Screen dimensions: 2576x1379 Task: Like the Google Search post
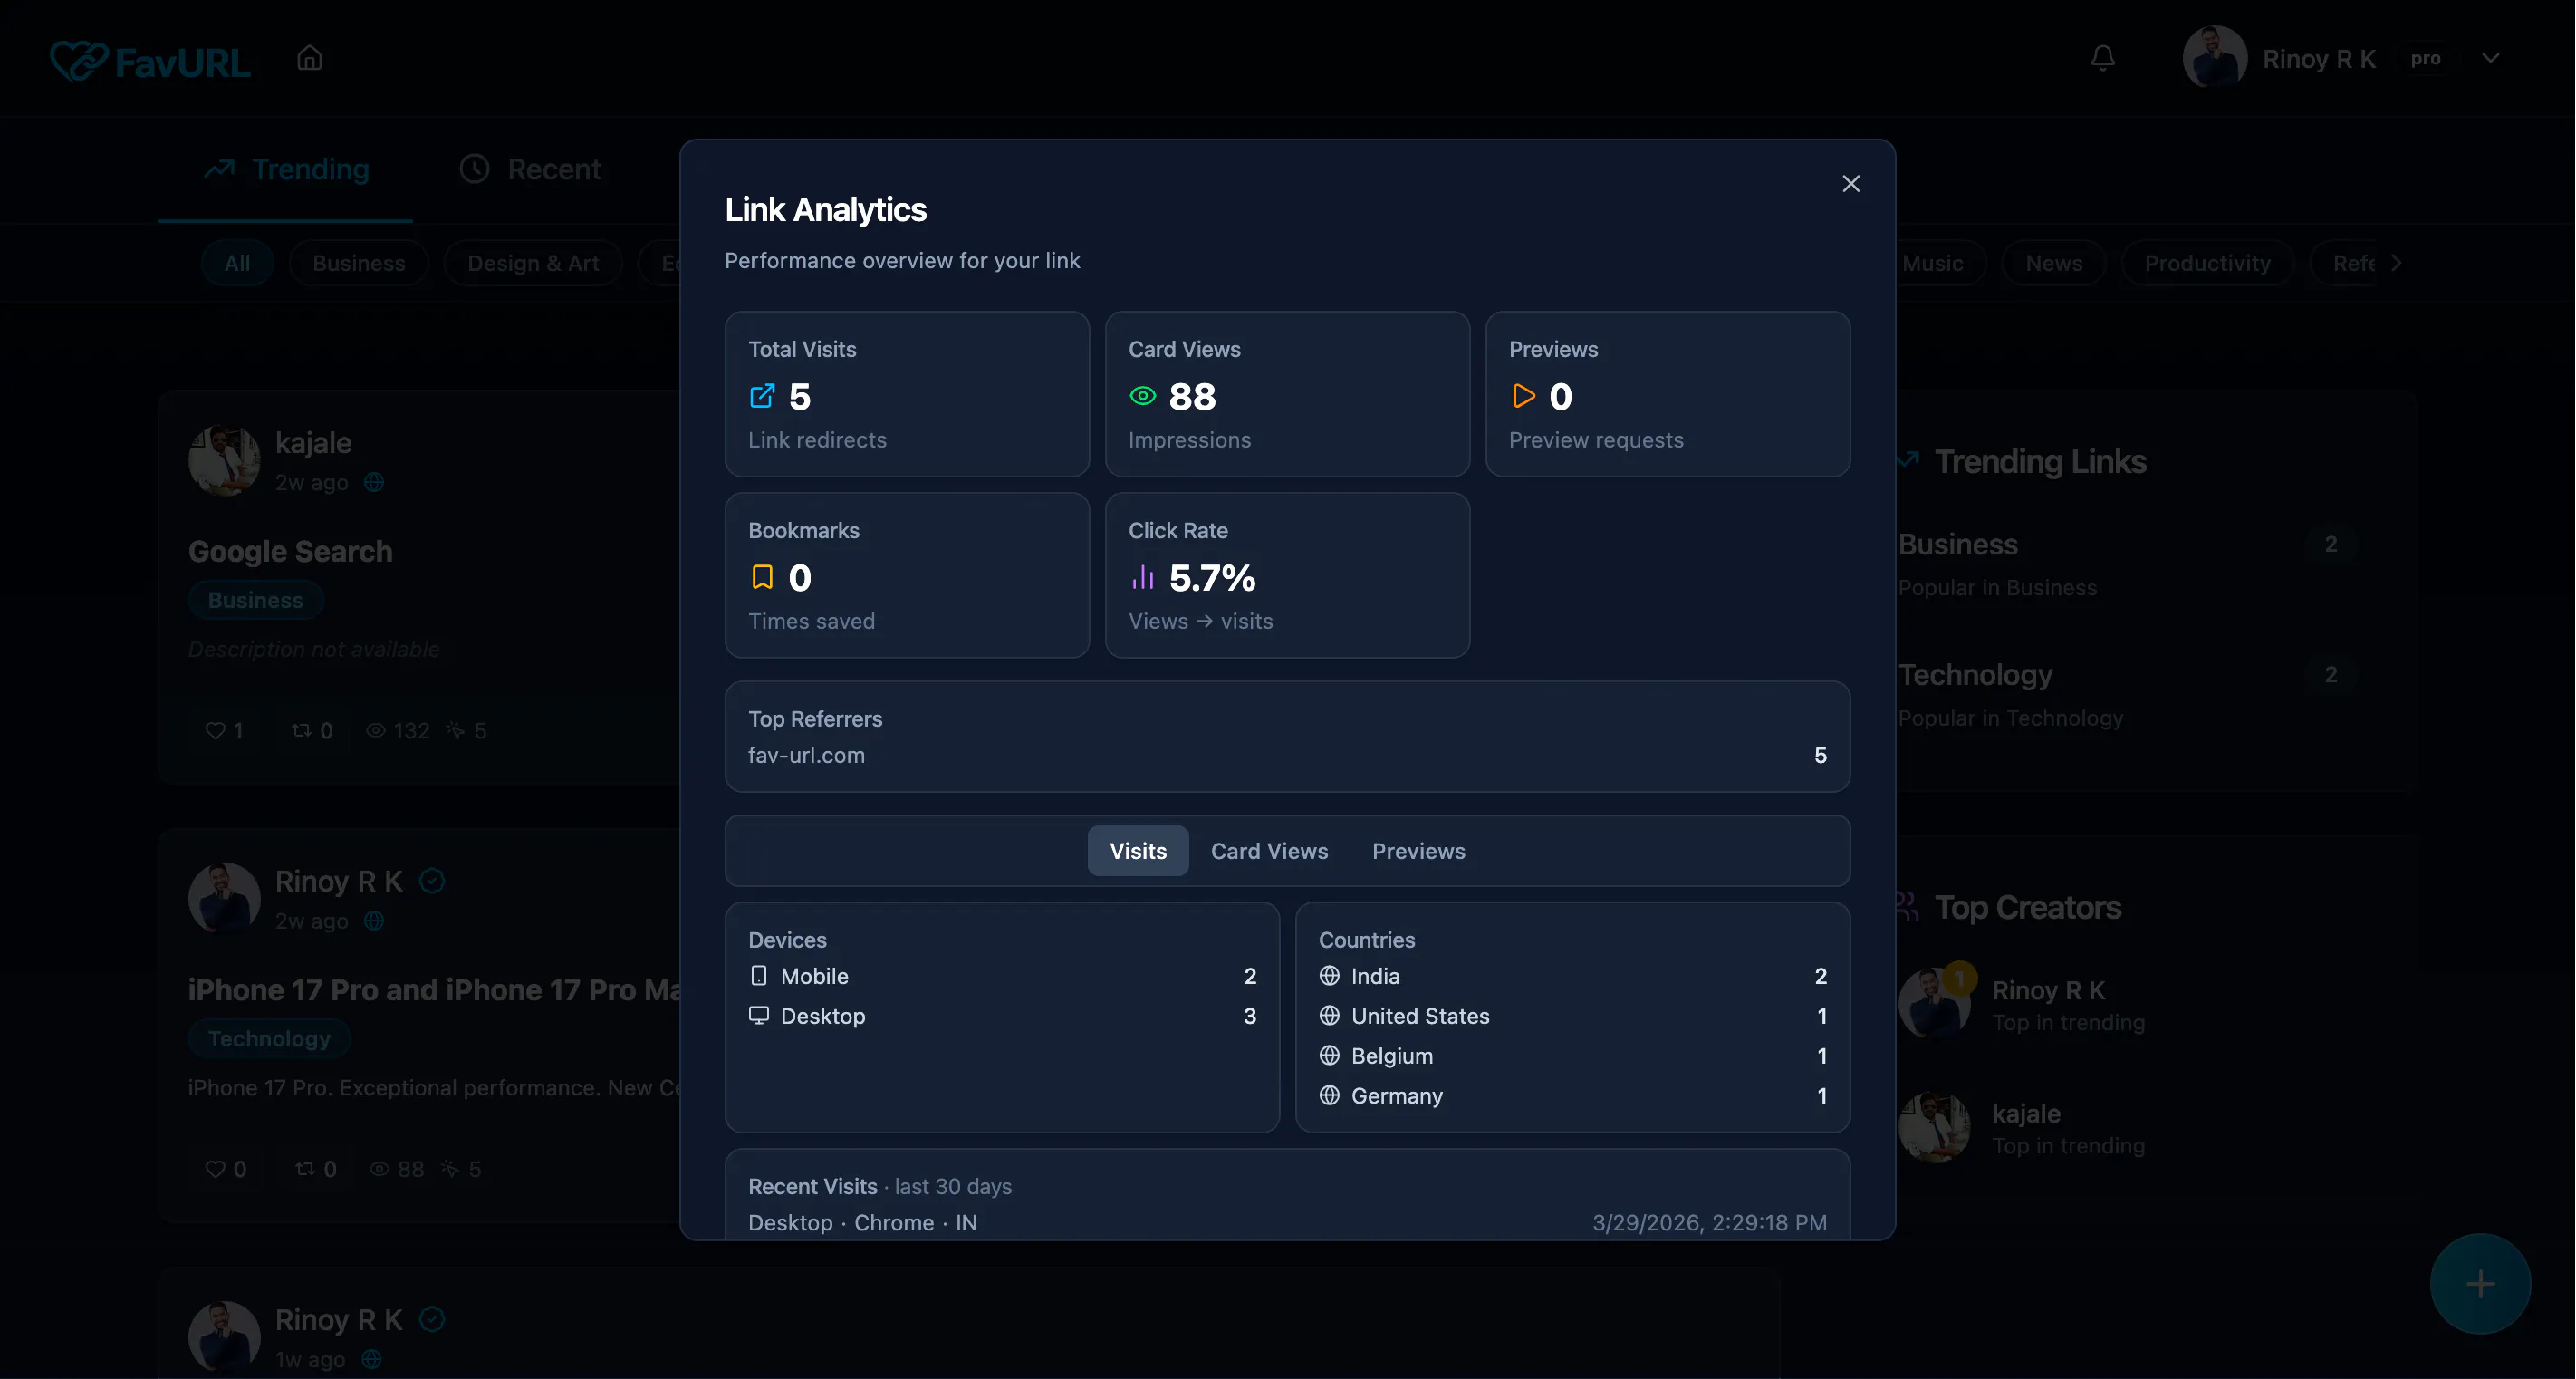(x=224, y=731)
